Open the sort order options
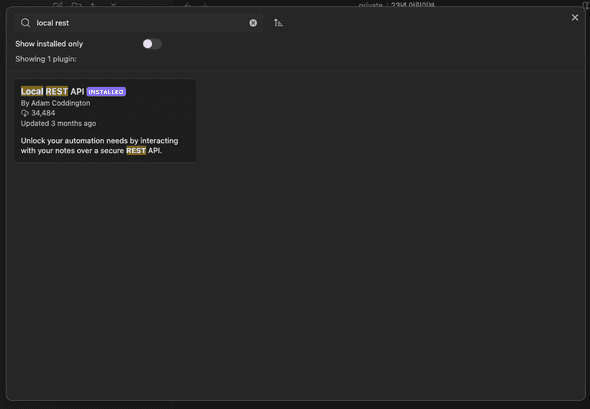The width and height of the screenshot is (590, 409). pos(278,23)
